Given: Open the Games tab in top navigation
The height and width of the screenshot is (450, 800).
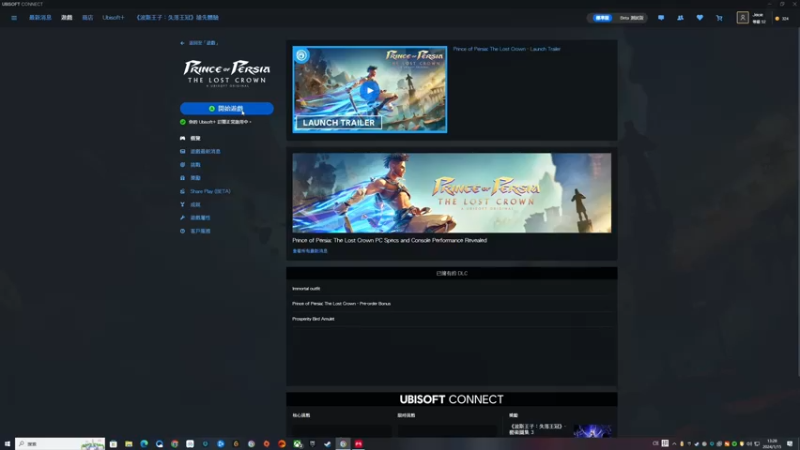Looking at the screenshot, I should (x=67, y=18).
